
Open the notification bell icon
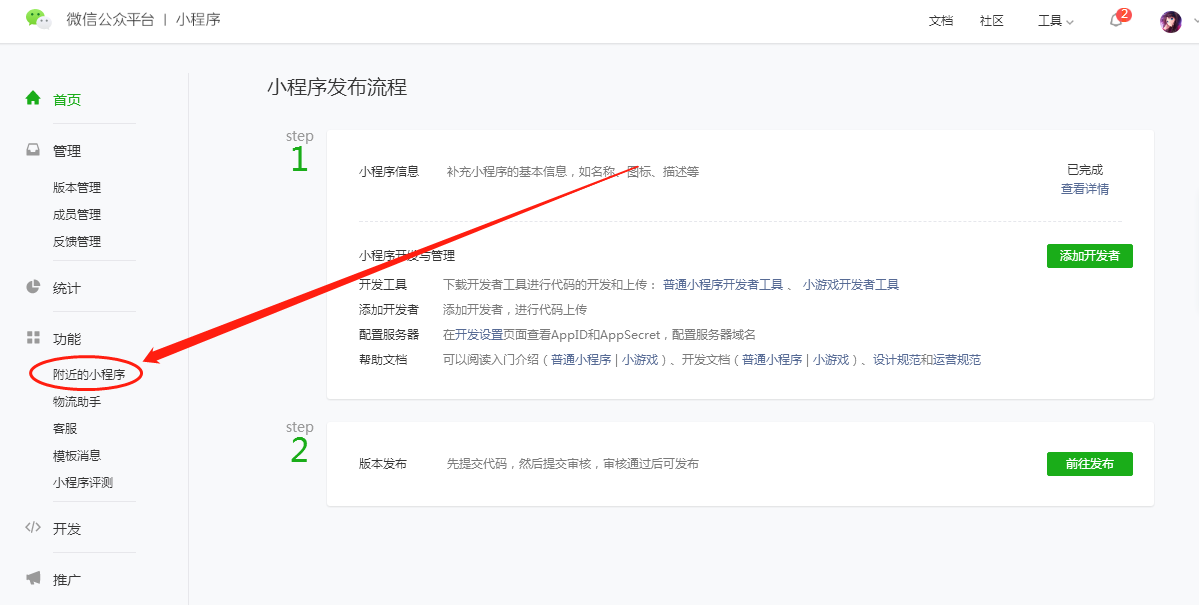point(1116,21)
